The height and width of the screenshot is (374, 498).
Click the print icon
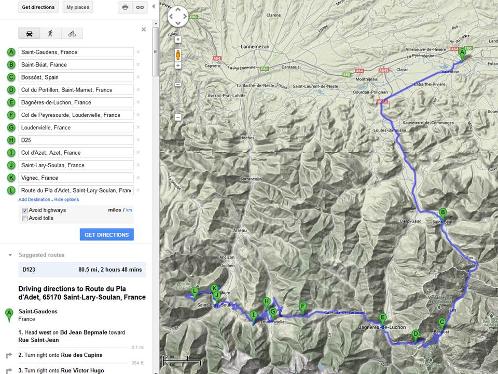[x=125, y=7]
